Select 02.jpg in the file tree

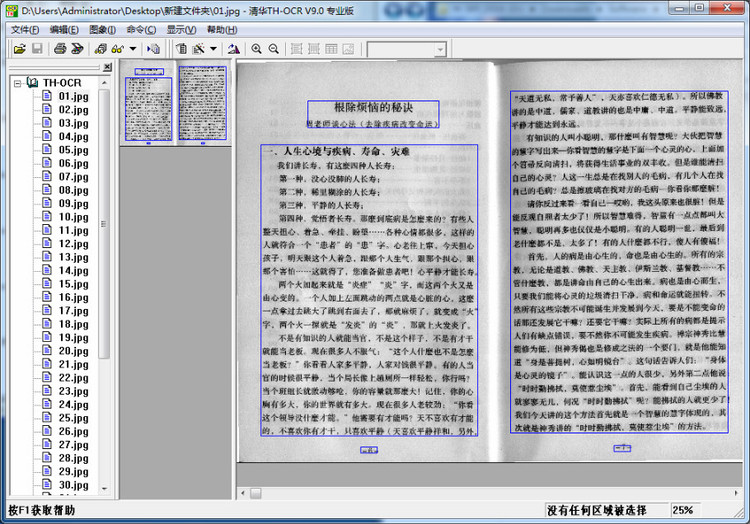[74, 109]
